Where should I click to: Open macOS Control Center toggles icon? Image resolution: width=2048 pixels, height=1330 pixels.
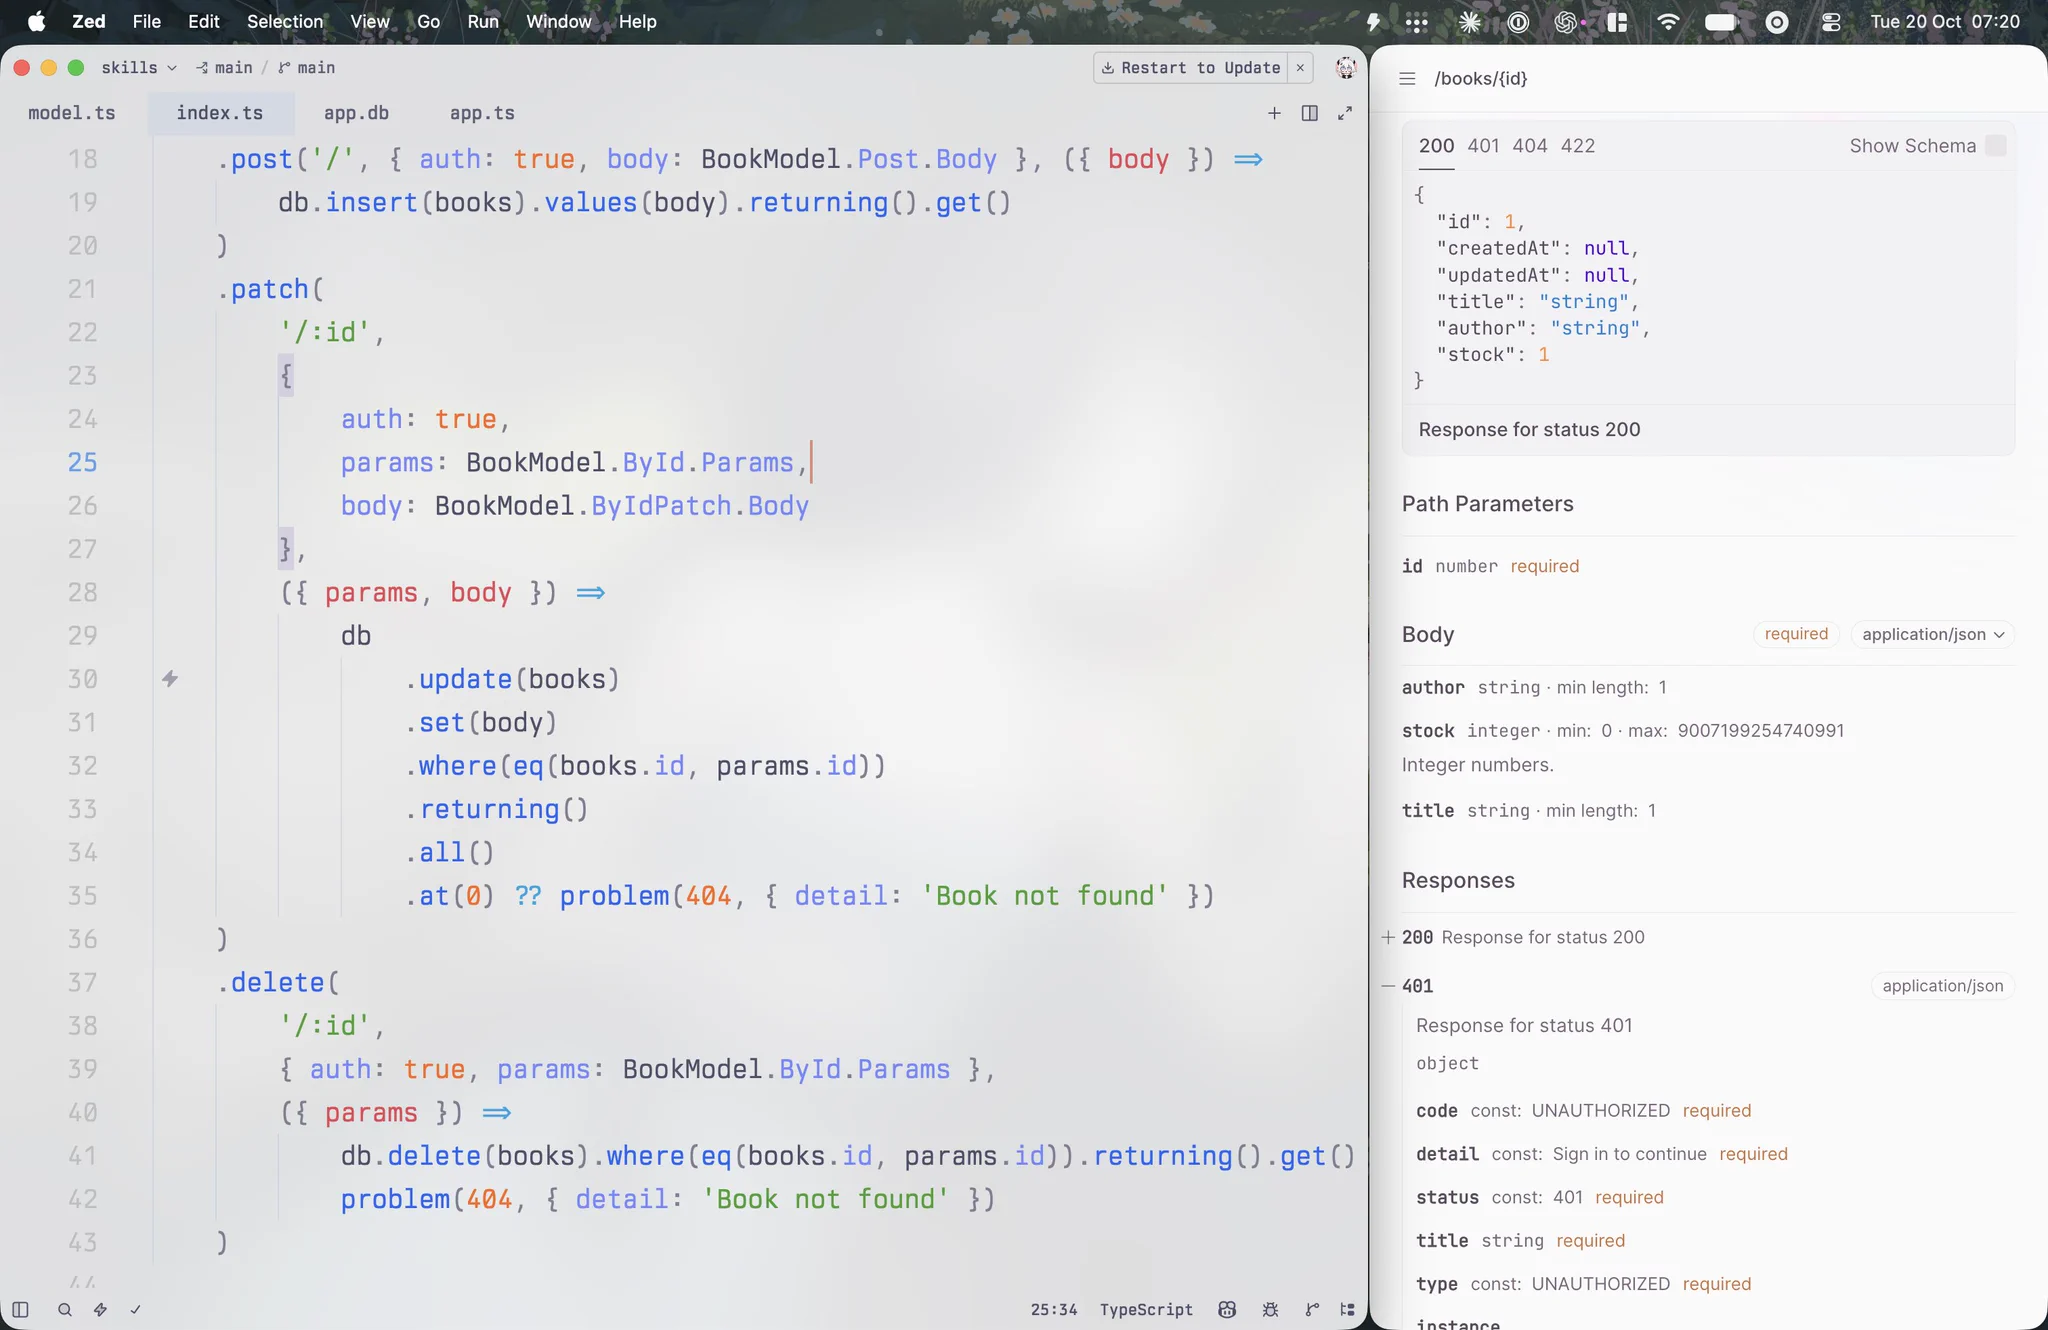coord(1830,22)
